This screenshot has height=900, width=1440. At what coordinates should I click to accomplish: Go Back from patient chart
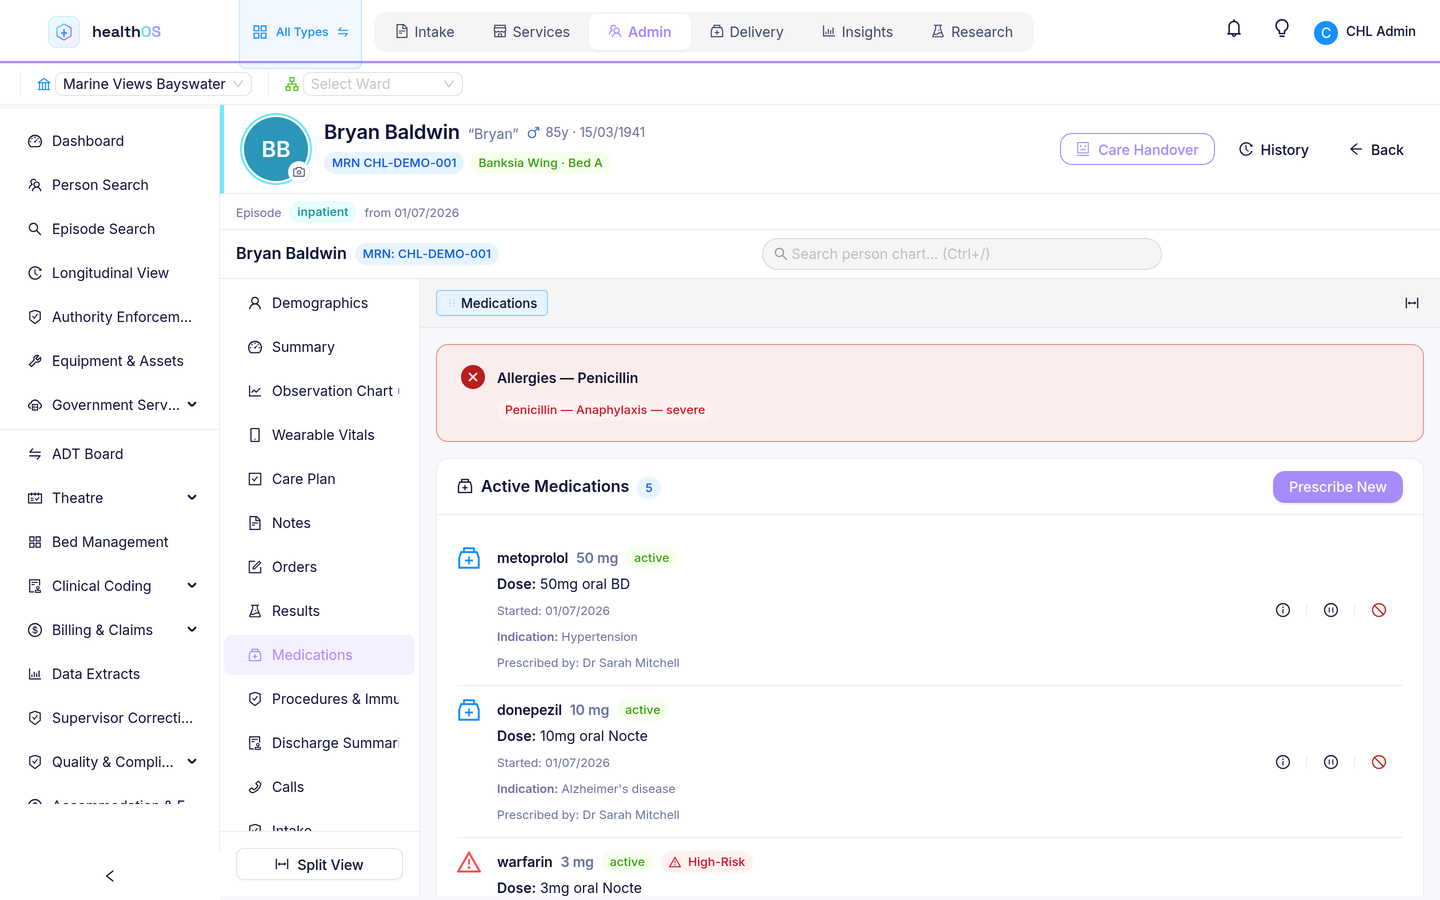tap(1376, 149)
